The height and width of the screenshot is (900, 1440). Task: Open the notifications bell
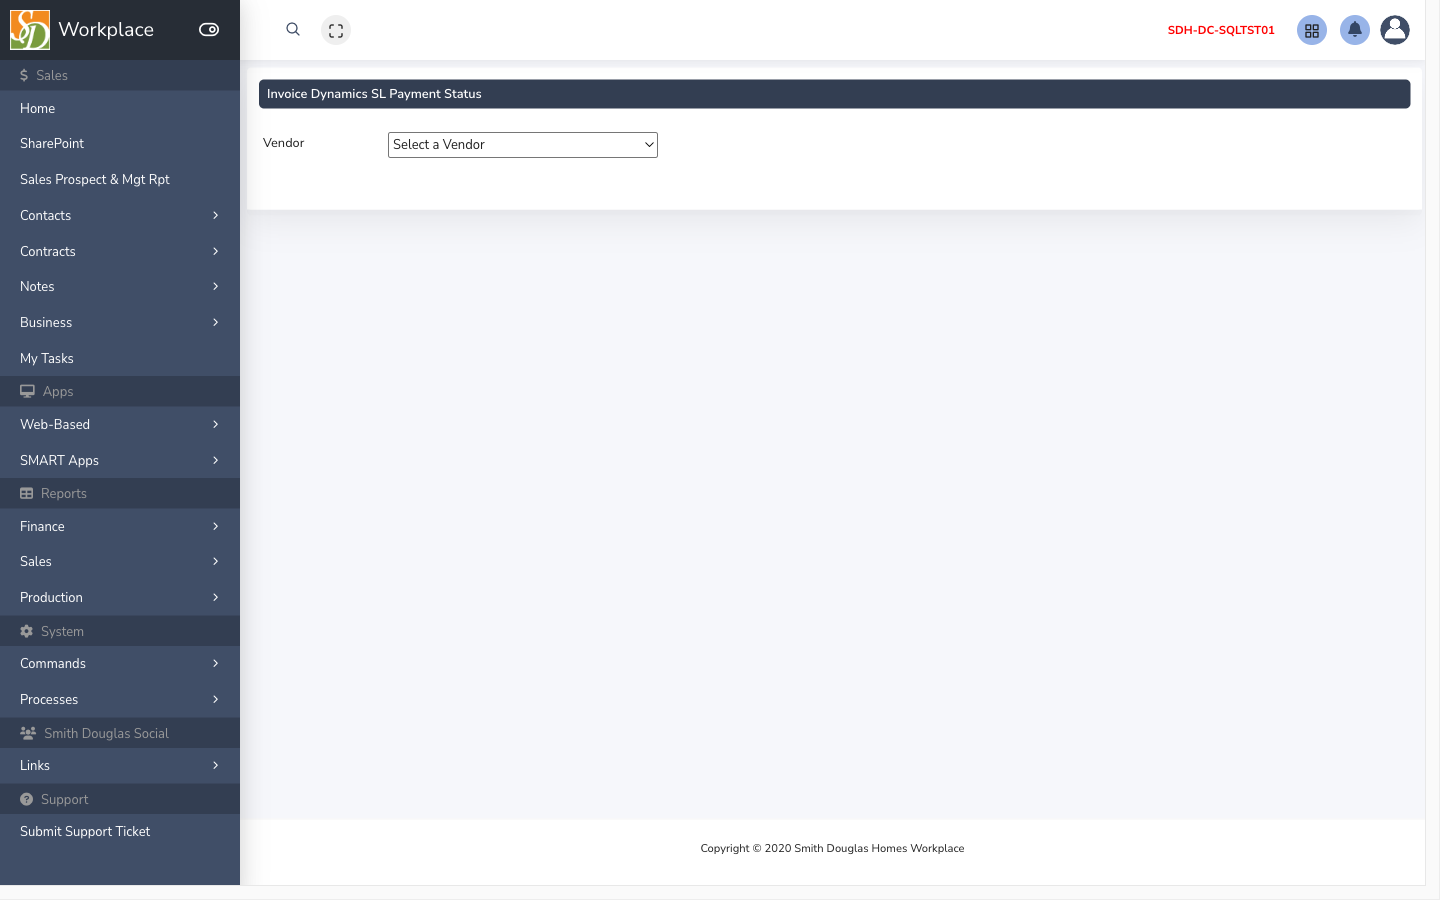tap(1355, 30)
